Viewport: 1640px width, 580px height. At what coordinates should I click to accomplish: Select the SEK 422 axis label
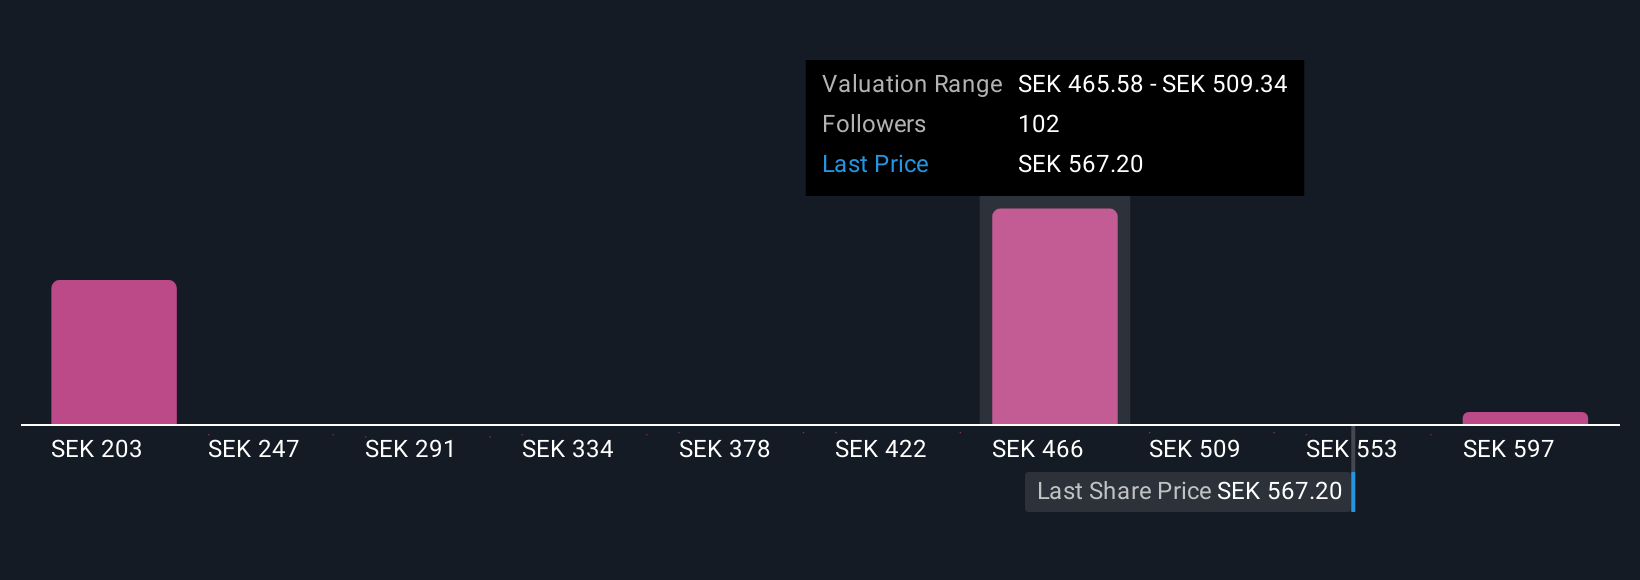[x=880, y=449]
